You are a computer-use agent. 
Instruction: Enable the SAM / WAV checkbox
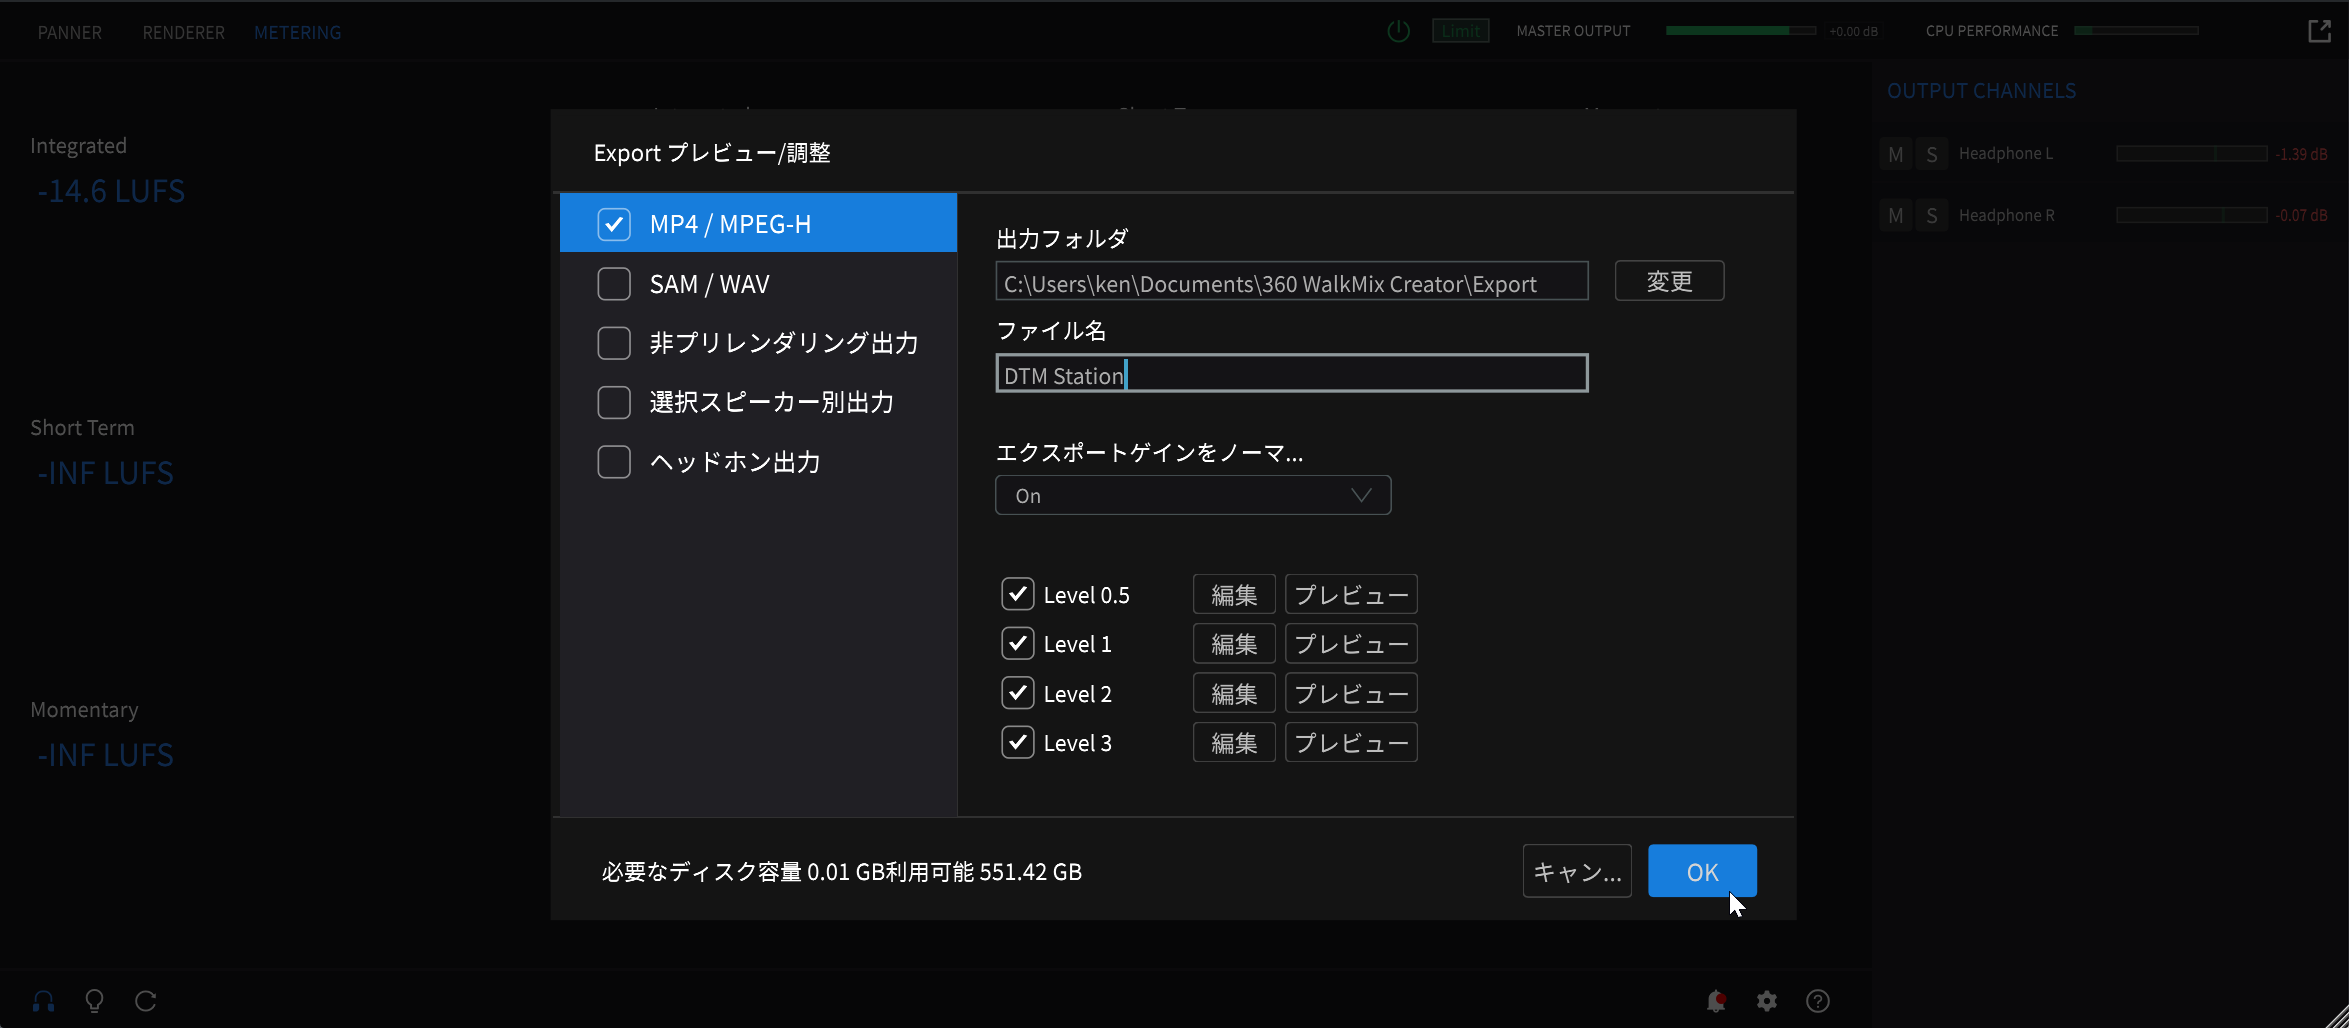(614, 284)
